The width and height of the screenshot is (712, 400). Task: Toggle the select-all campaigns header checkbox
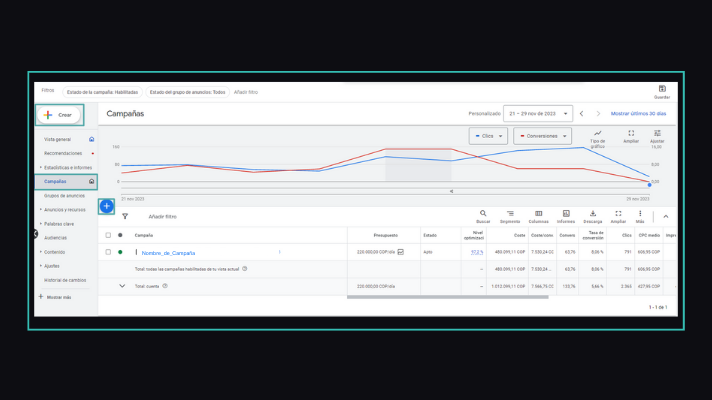[108, 235]
